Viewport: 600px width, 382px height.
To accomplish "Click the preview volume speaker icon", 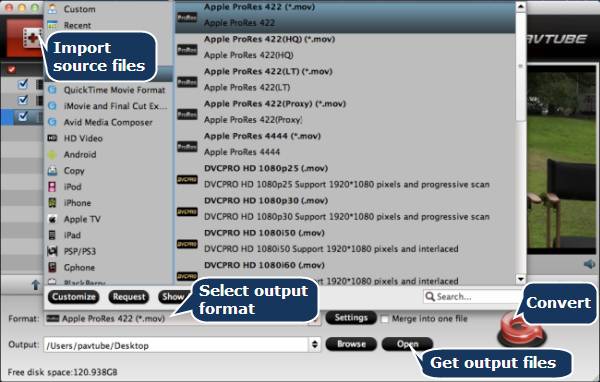I will pyautogui.click(x=589, y=264).
